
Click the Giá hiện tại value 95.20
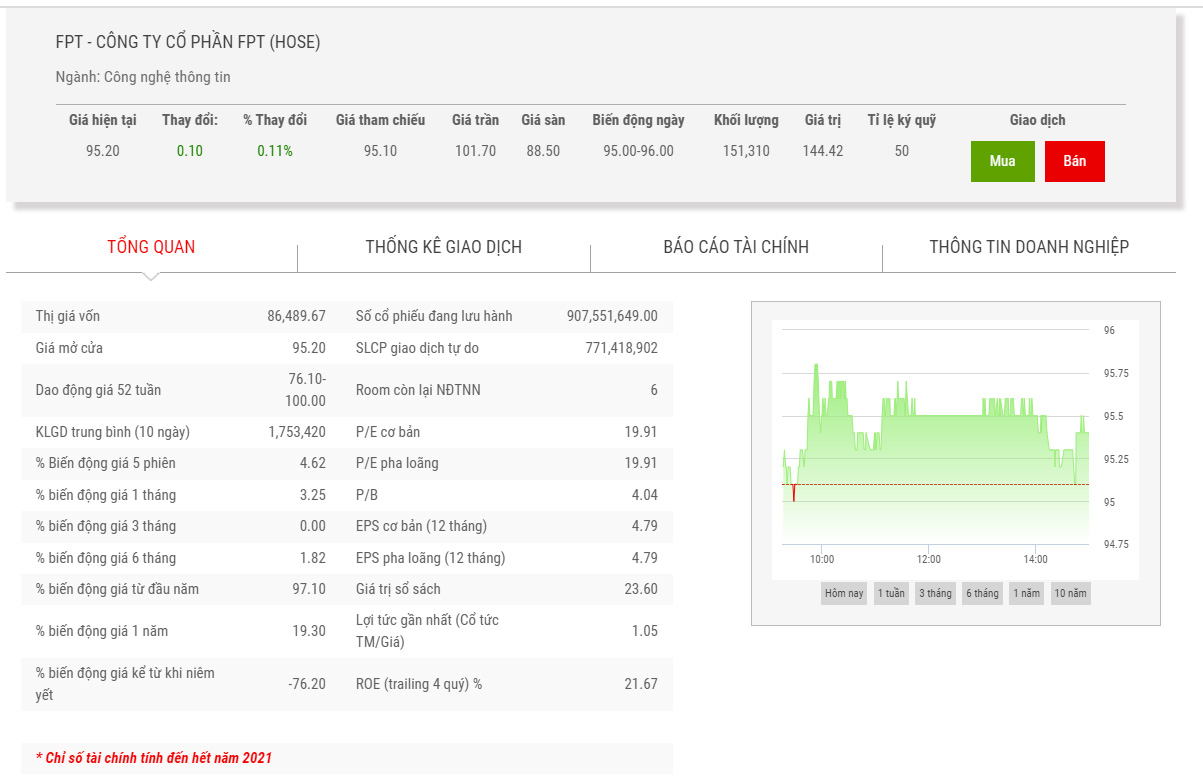pos(103,151)
